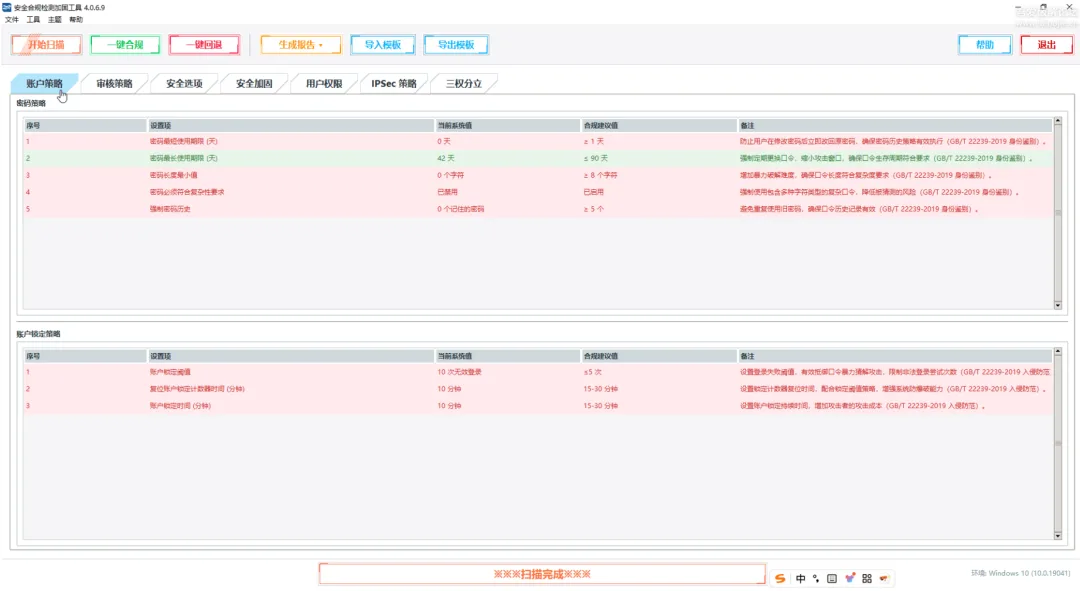Click the 设置项 header in the 密码策略 table
Viewport: 1080px width, 591px height.
pos(291,125)
